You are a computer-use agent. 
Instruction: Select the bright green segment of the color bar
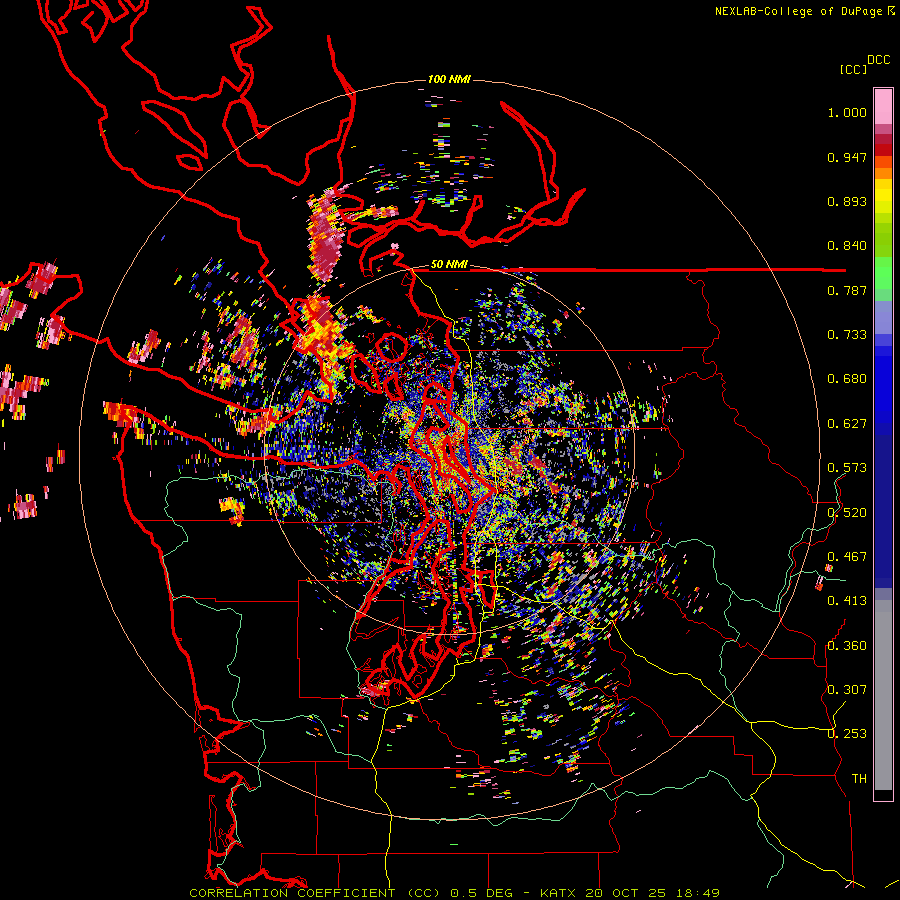pos(883,273)
